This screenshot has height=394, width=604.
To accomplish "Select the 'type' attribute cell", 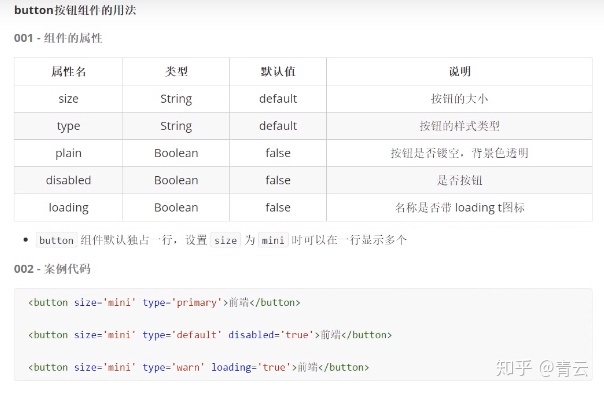I will 69,126.
